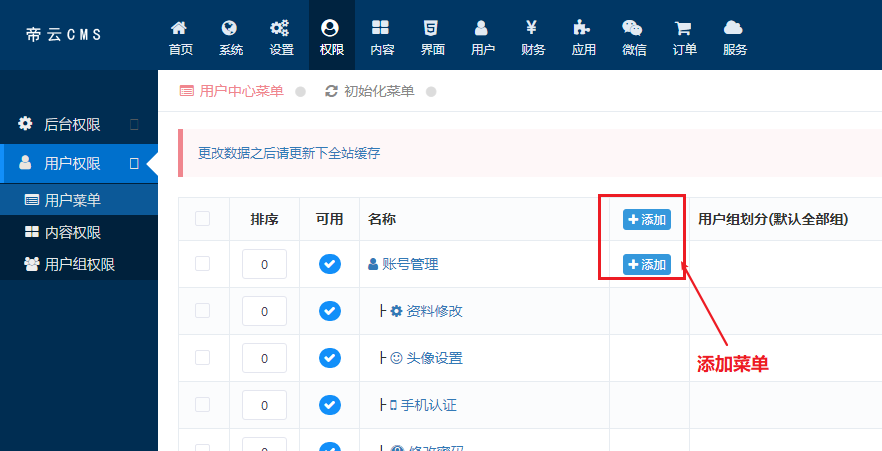Screen dimensions: 882x451
Task: Tick the checkbox for 手机认证 row
Action: click(202, 404)
